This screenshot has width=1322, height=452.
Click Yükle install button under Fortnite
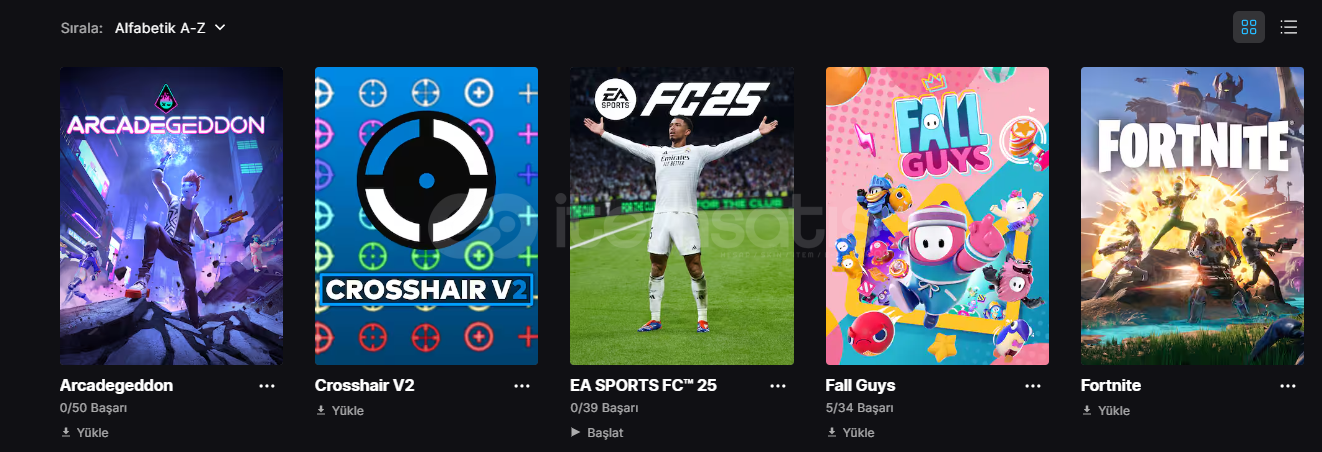point(1106,411)
